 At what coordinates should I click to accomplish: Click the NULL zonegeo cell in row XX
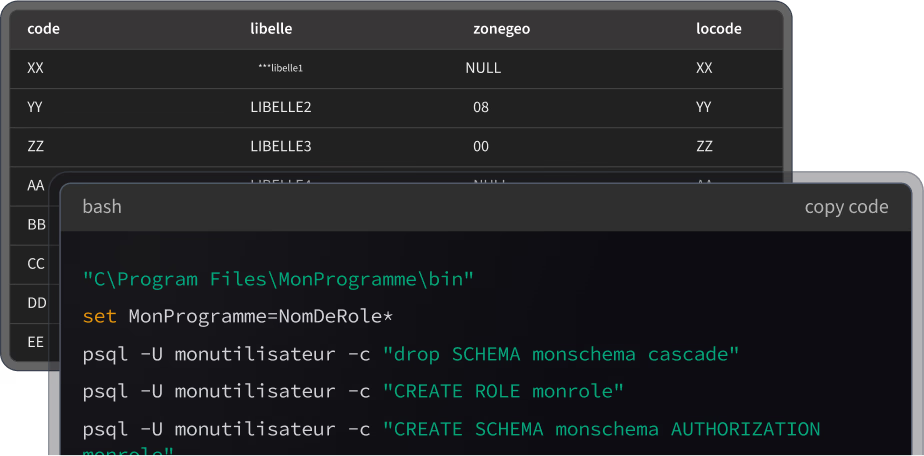pyautogui.click(x=483, y=68)
